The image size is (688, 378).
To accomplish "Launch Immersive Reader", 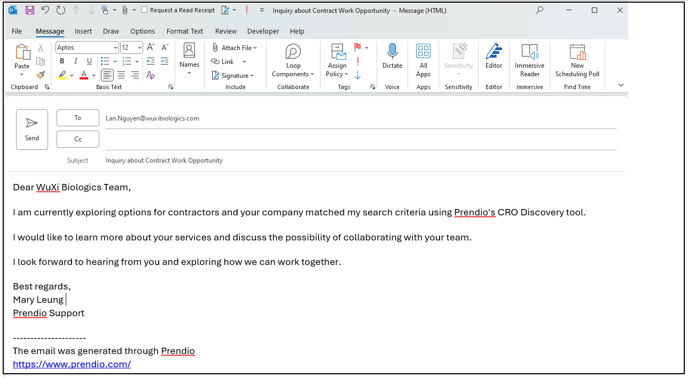I will click(x=530, y=61).
